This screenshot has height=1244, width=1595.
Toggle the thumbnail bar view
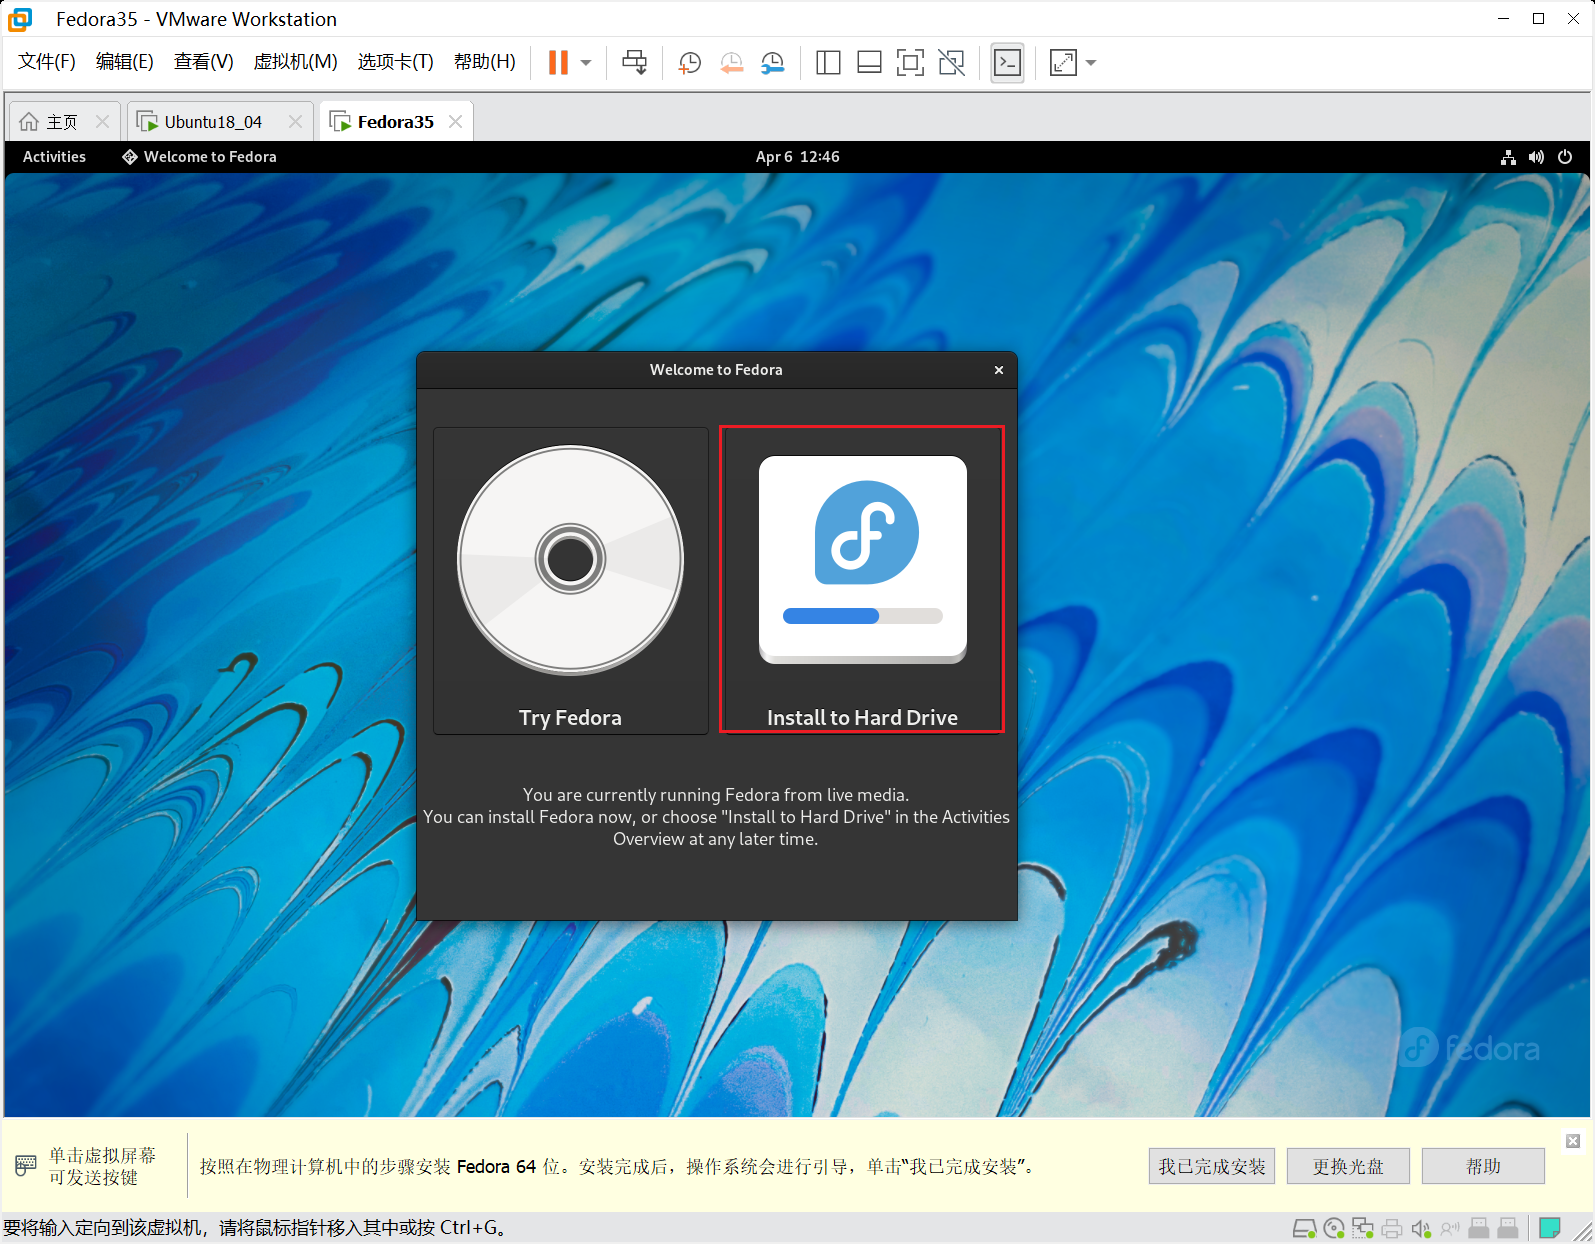tap(869, 63)
